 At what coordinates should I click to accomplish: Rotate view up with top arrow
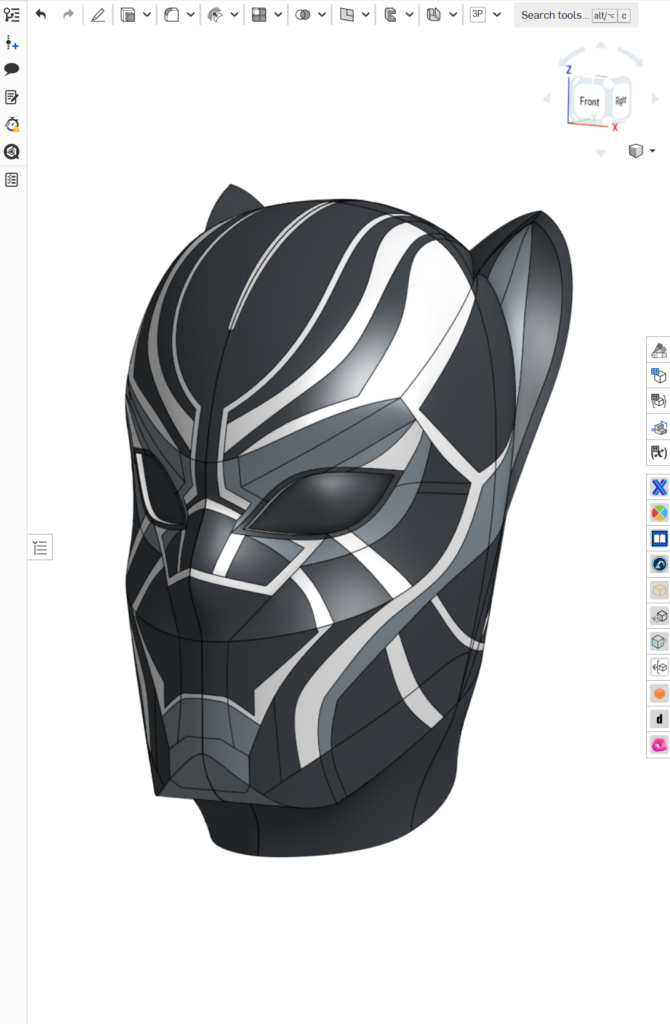coord(601,45)
